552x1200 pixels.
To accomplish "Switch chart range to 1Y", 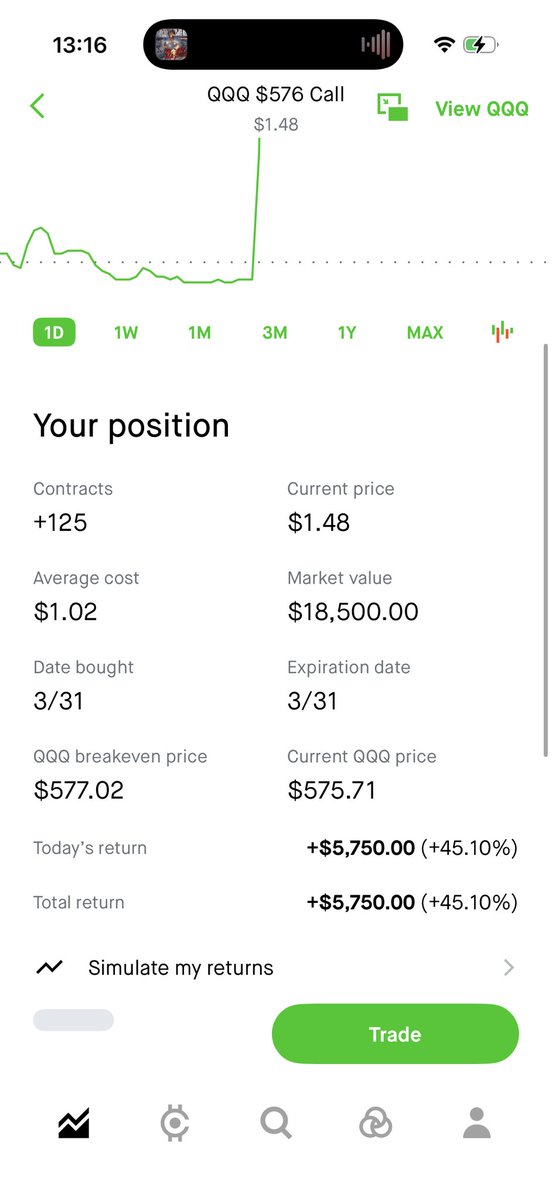I will tap(347, 333).
